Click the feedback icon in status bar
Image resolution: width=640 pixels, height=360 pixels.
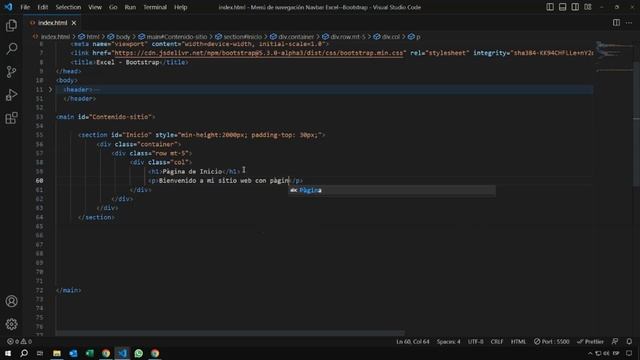click(x=615, y=342)
